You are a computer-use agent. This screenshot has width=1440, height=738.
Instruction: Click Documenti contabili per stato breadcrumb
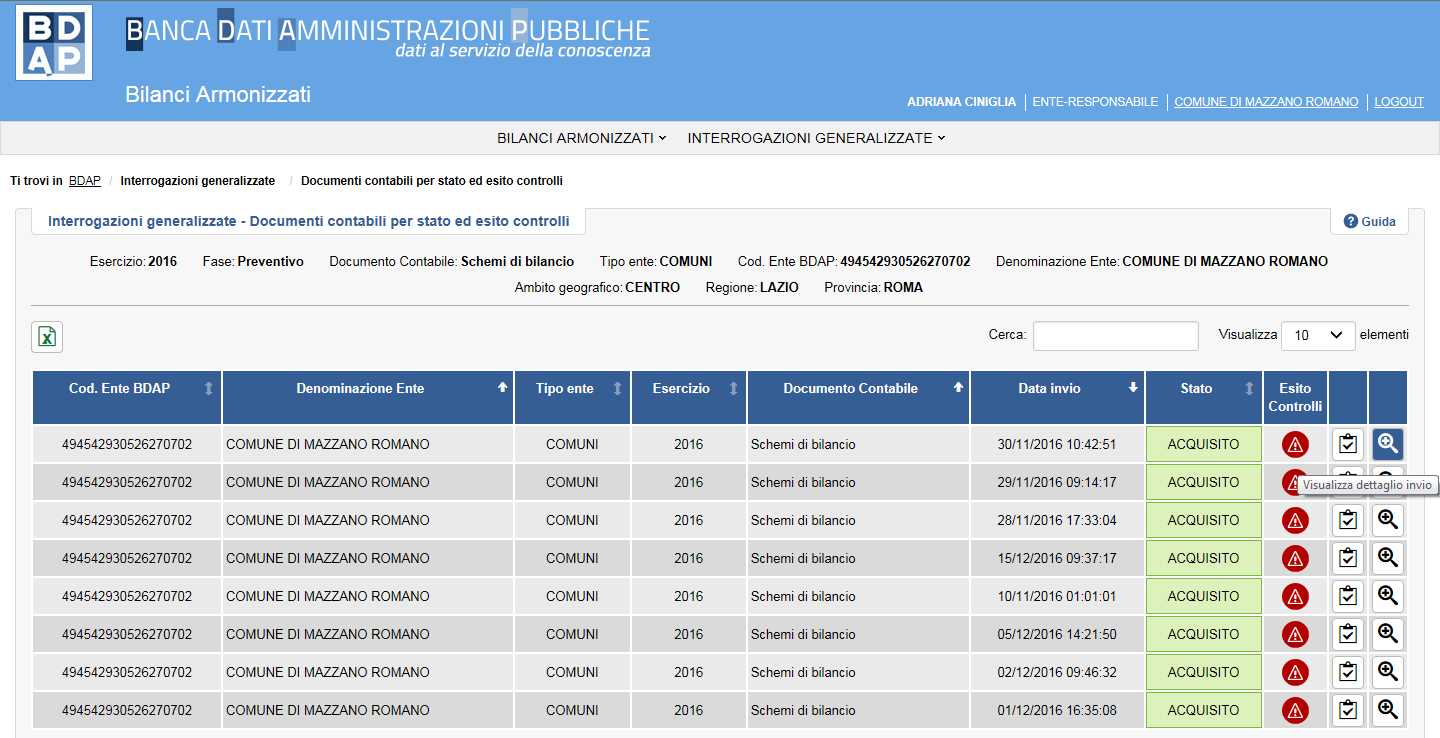(x=432, y=181)
